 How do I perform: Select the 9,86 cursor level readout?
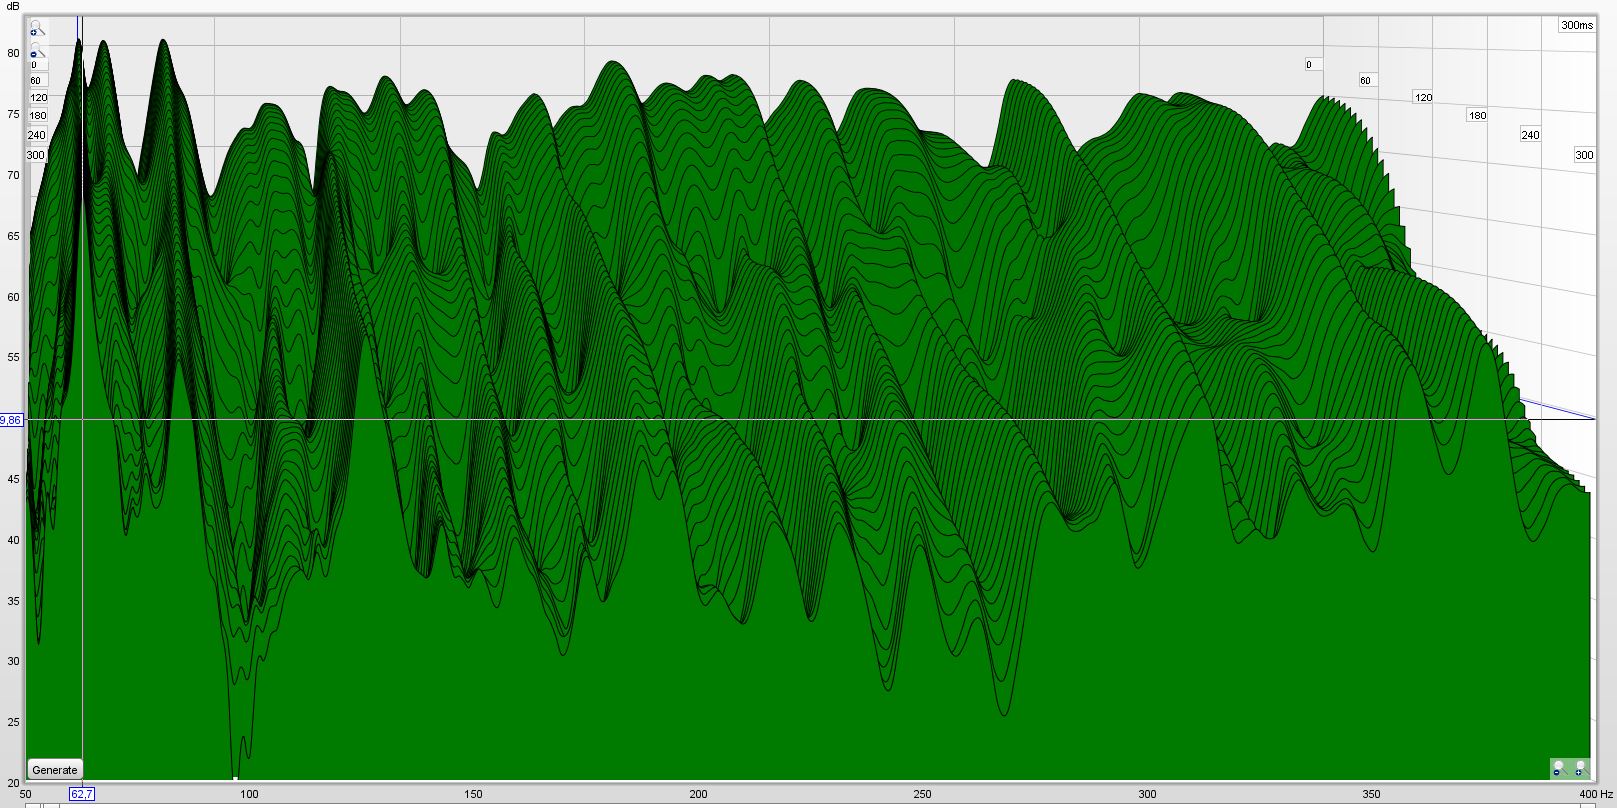pyautogui.click(x=11, y=420)
